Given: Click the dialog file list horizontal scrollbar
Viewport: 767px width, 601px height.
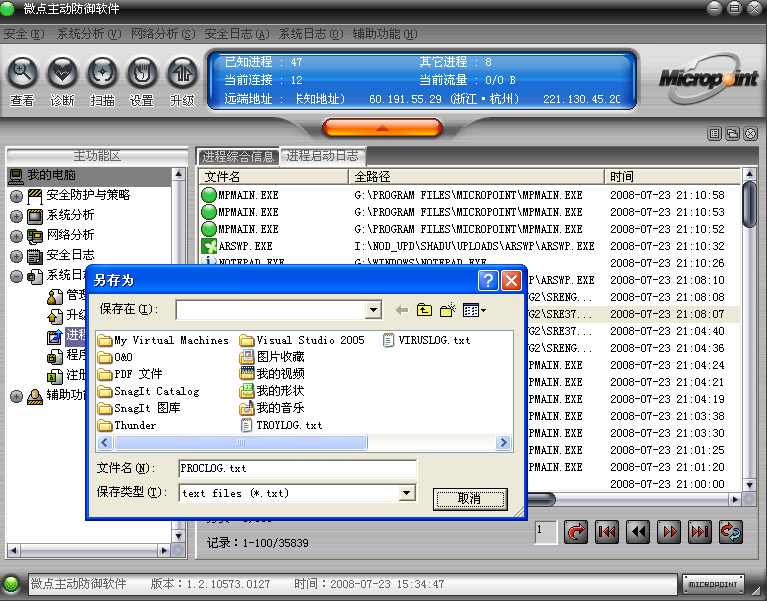Looking at the screenshot, I should pos(241,443).
